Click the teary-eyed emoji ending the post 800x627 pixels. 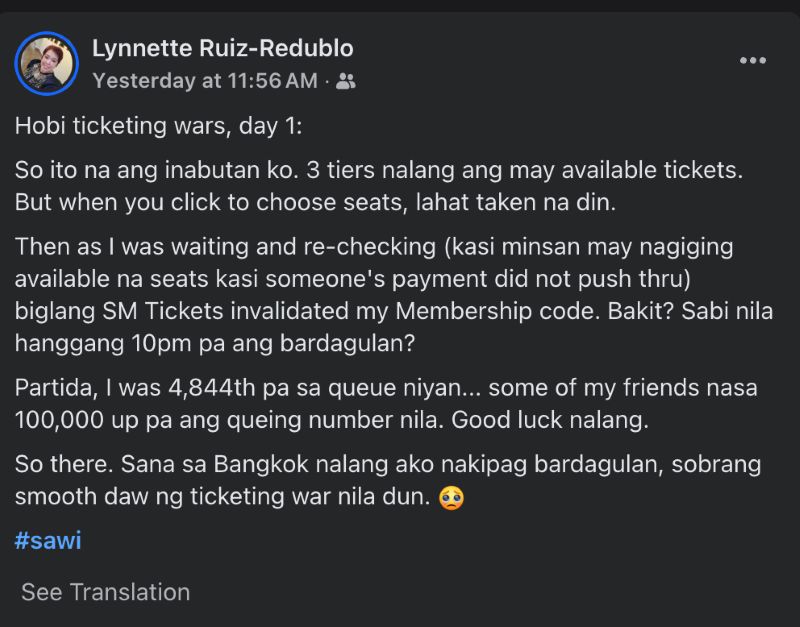pos(452,497)
